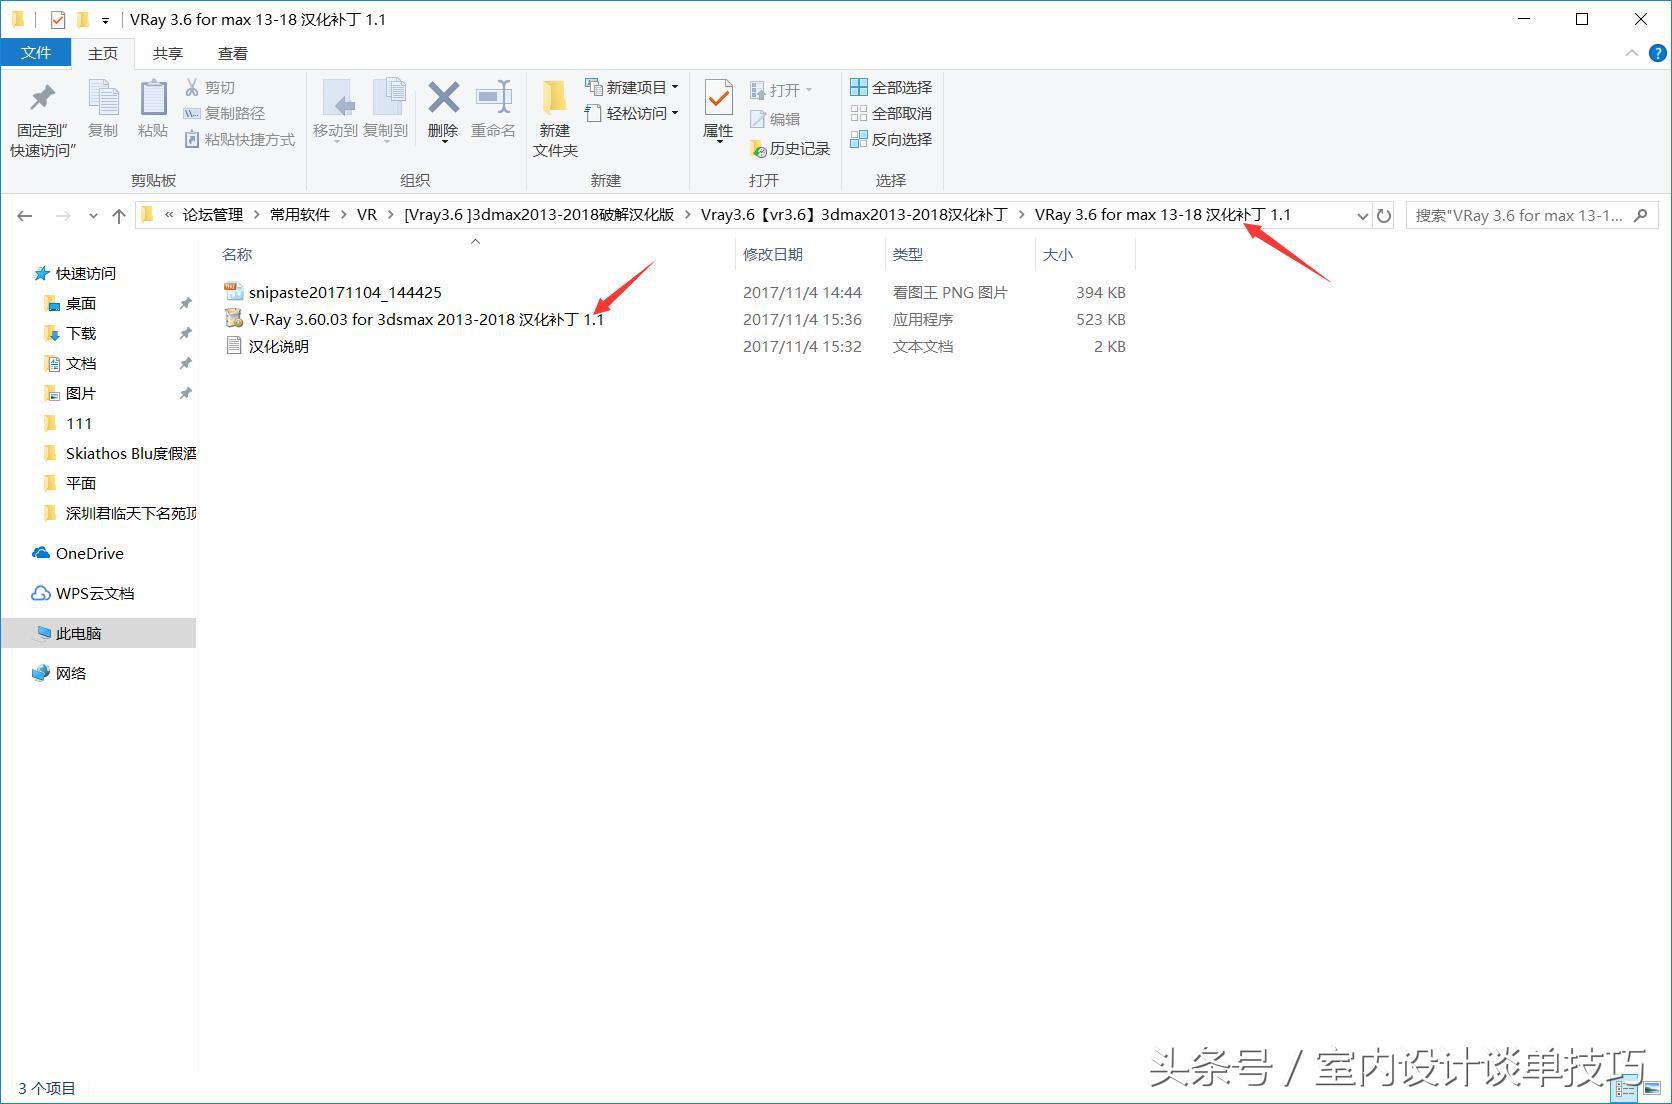Select 汉化说明 text document

coord(278,346)
